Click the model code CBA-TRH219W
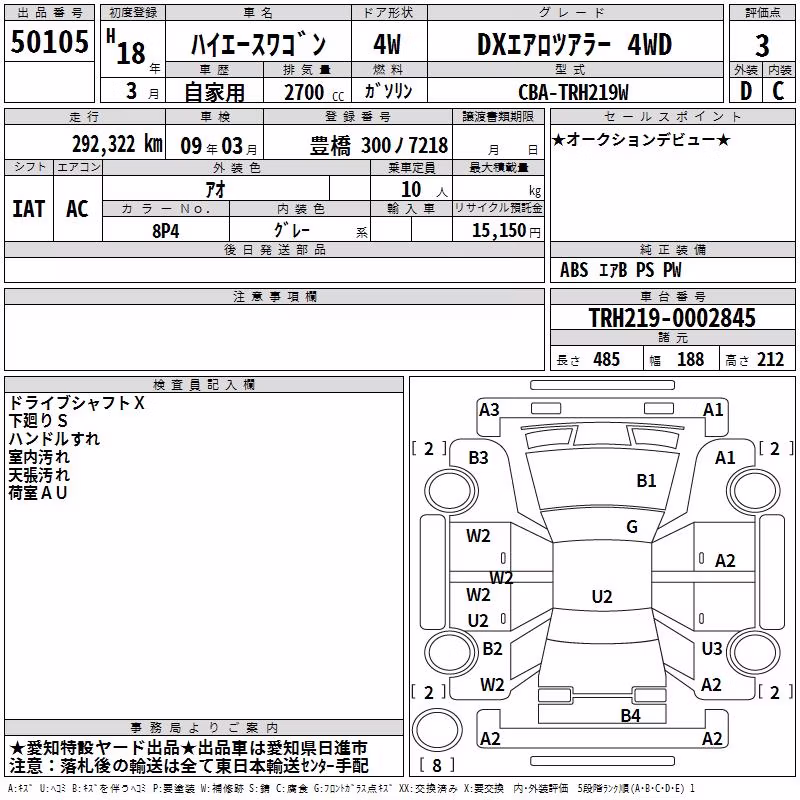Screen dimensions: 800x800 [573, 92]
